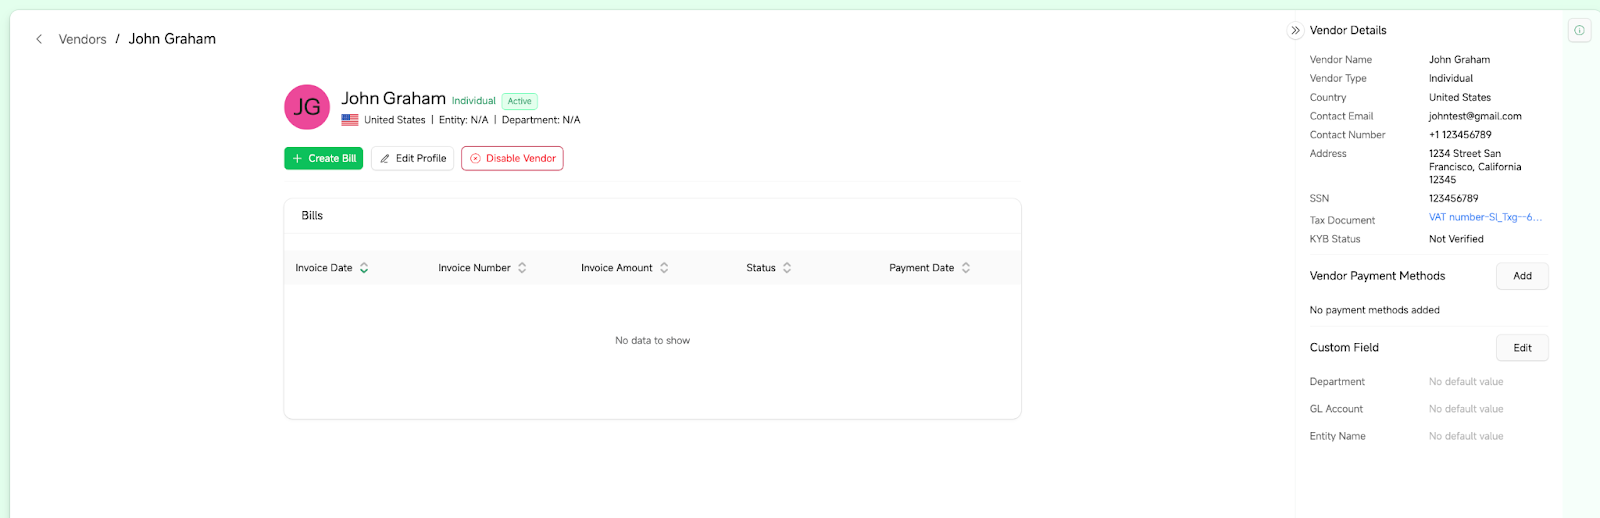Click the No data to show message
1600x518 pixels.
pyautogui.click(x=652, y=341)
